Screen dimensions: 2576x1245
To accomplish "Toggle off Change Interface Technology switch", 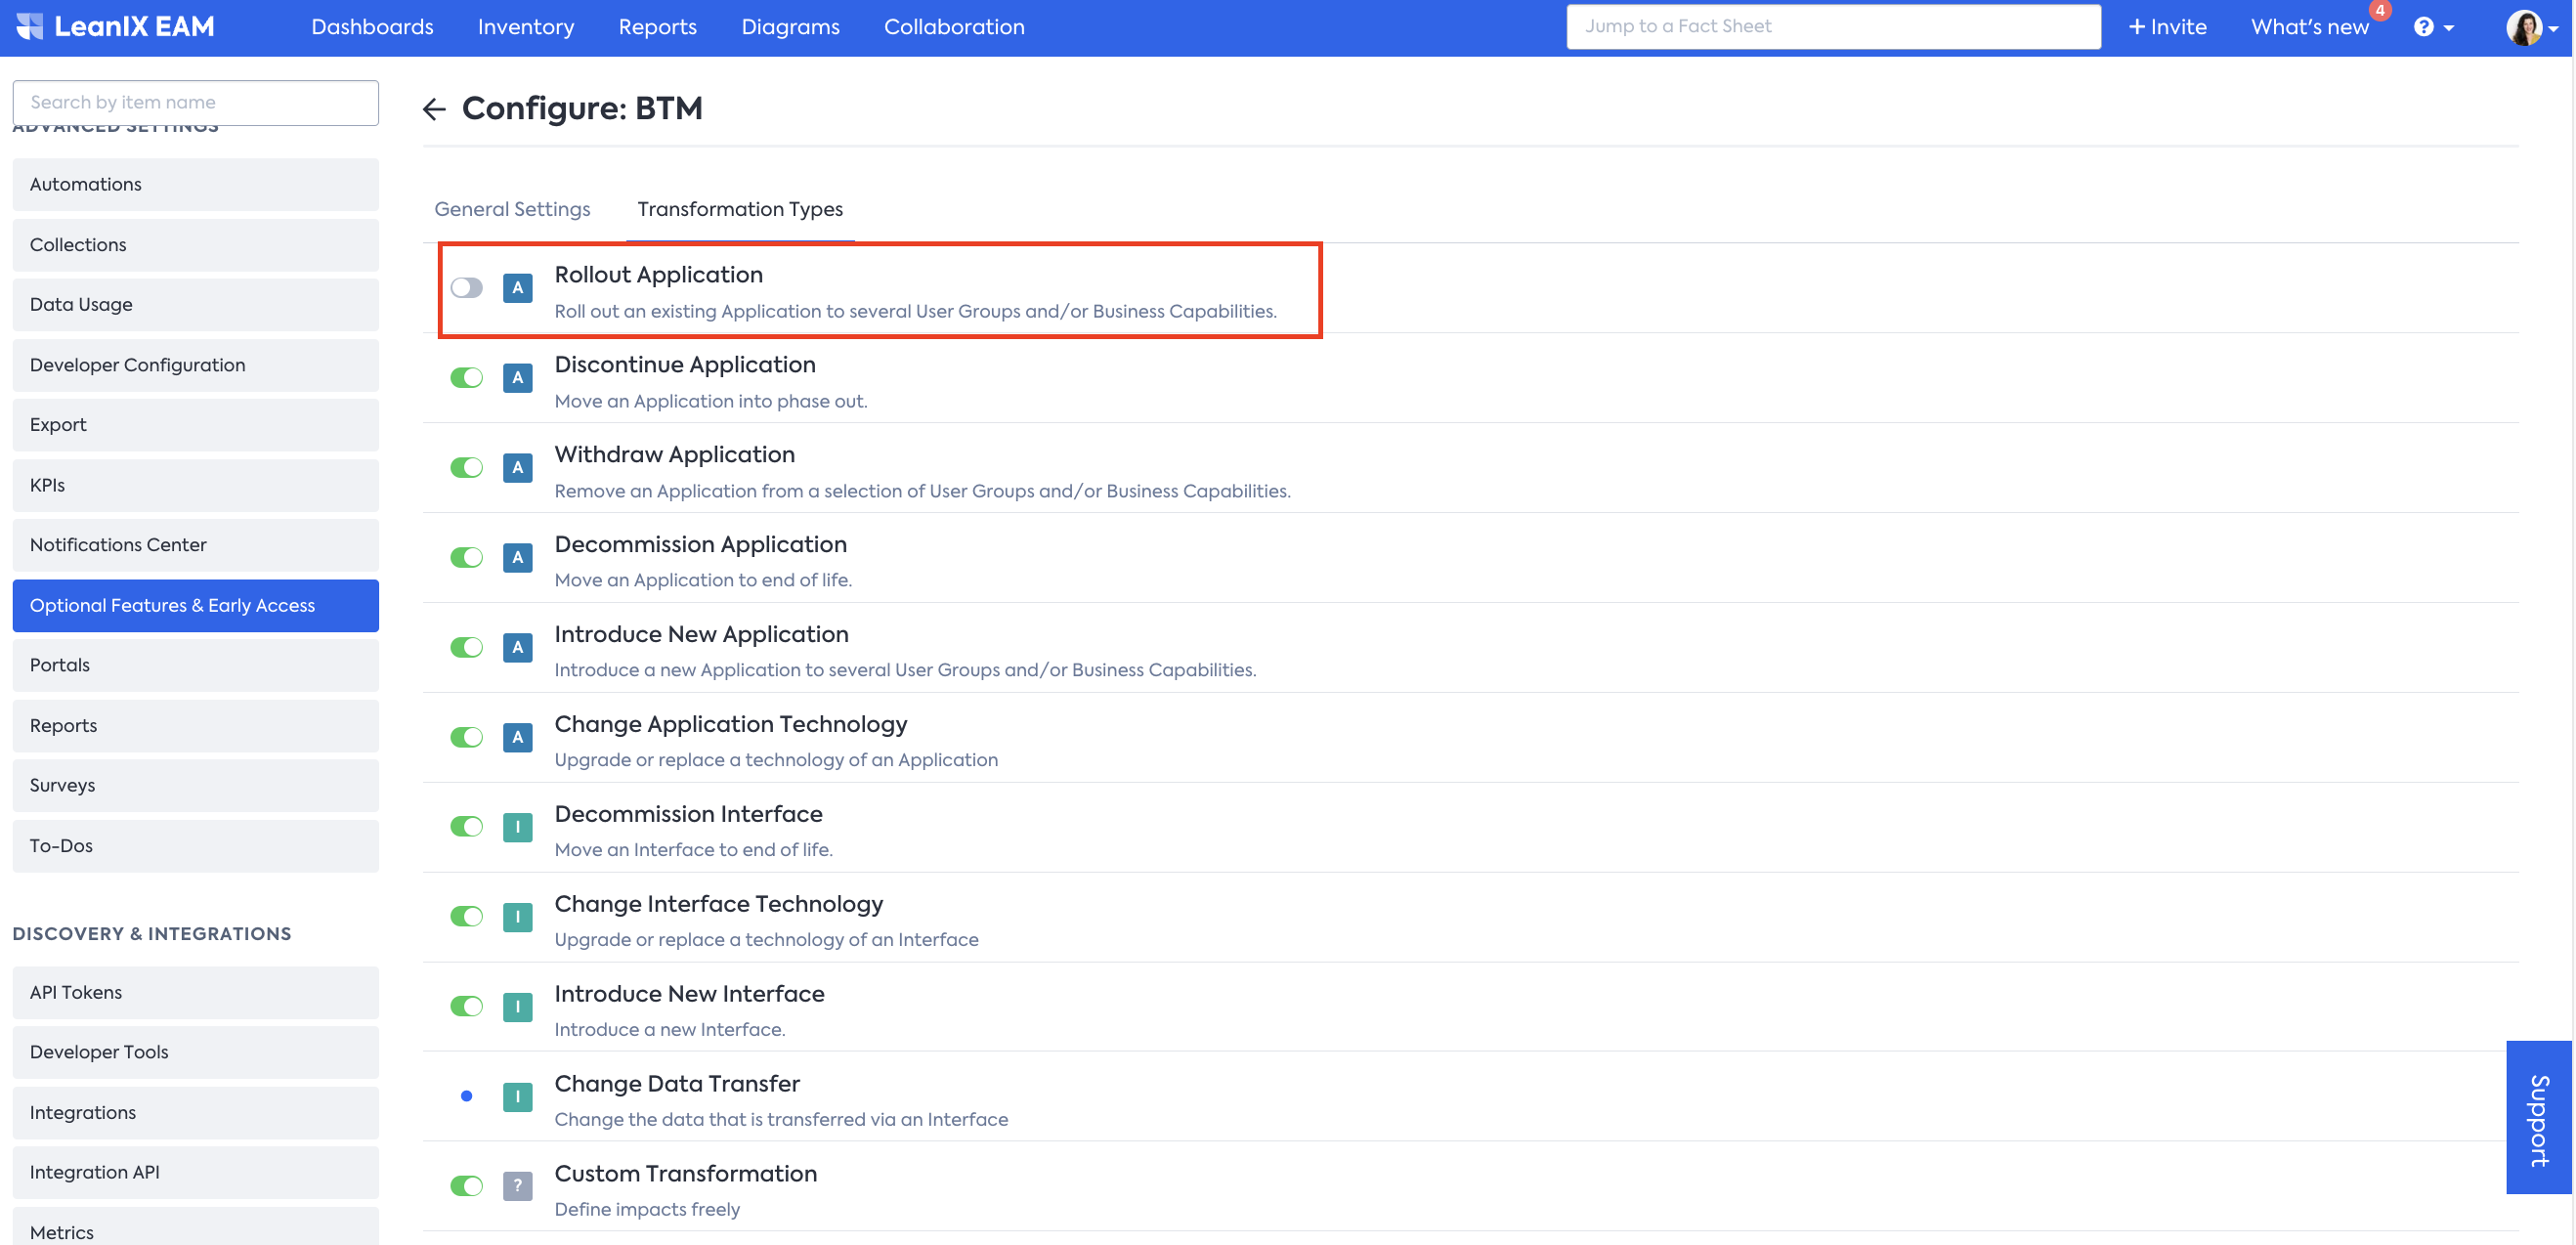I will coord(466,916).
